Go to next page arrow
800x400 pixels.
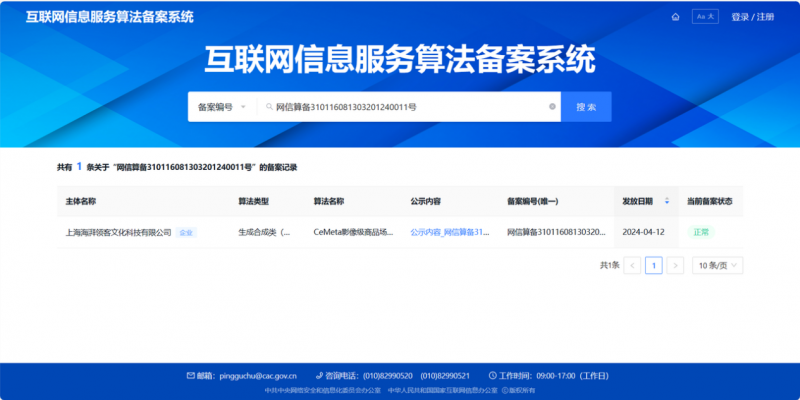(675, 265)
